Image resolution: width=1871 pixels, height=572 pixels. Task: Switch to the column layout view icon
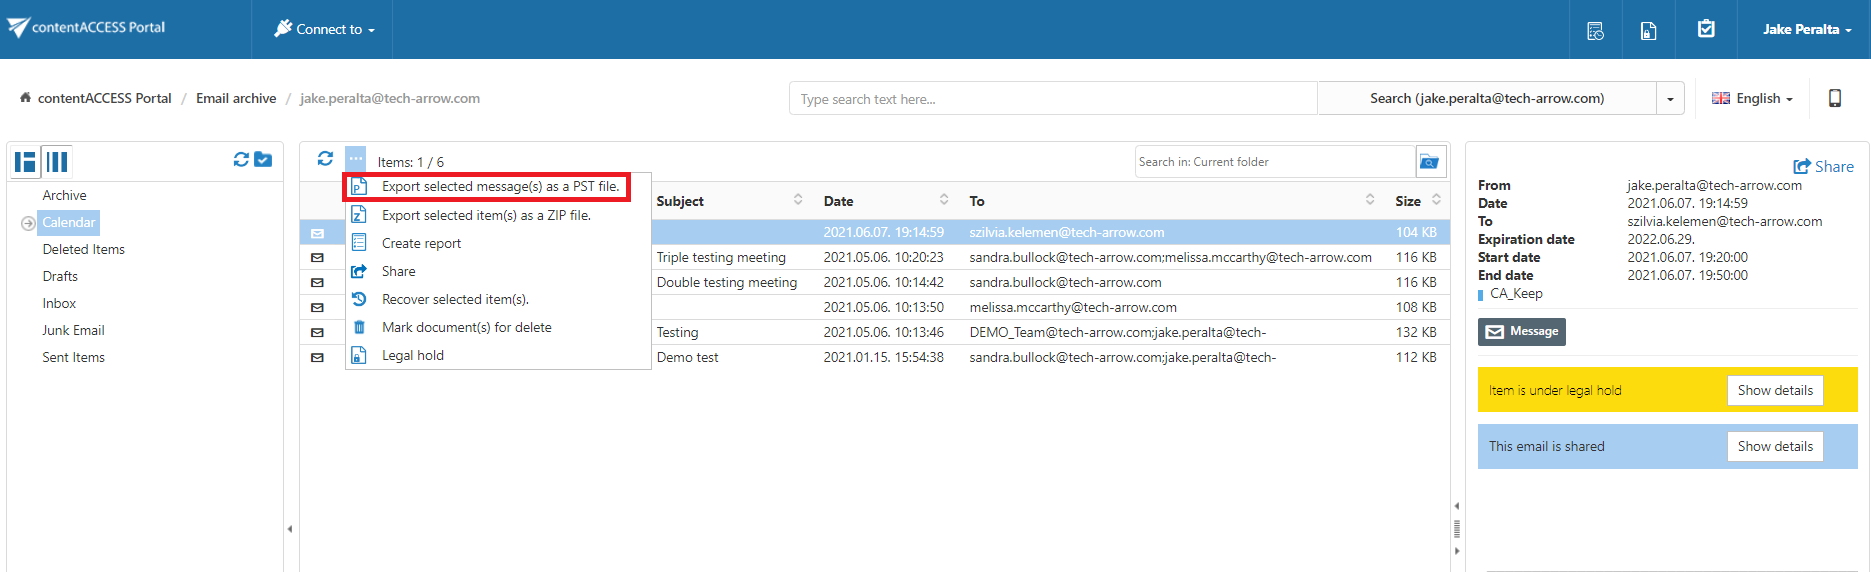tap(58, 162)
